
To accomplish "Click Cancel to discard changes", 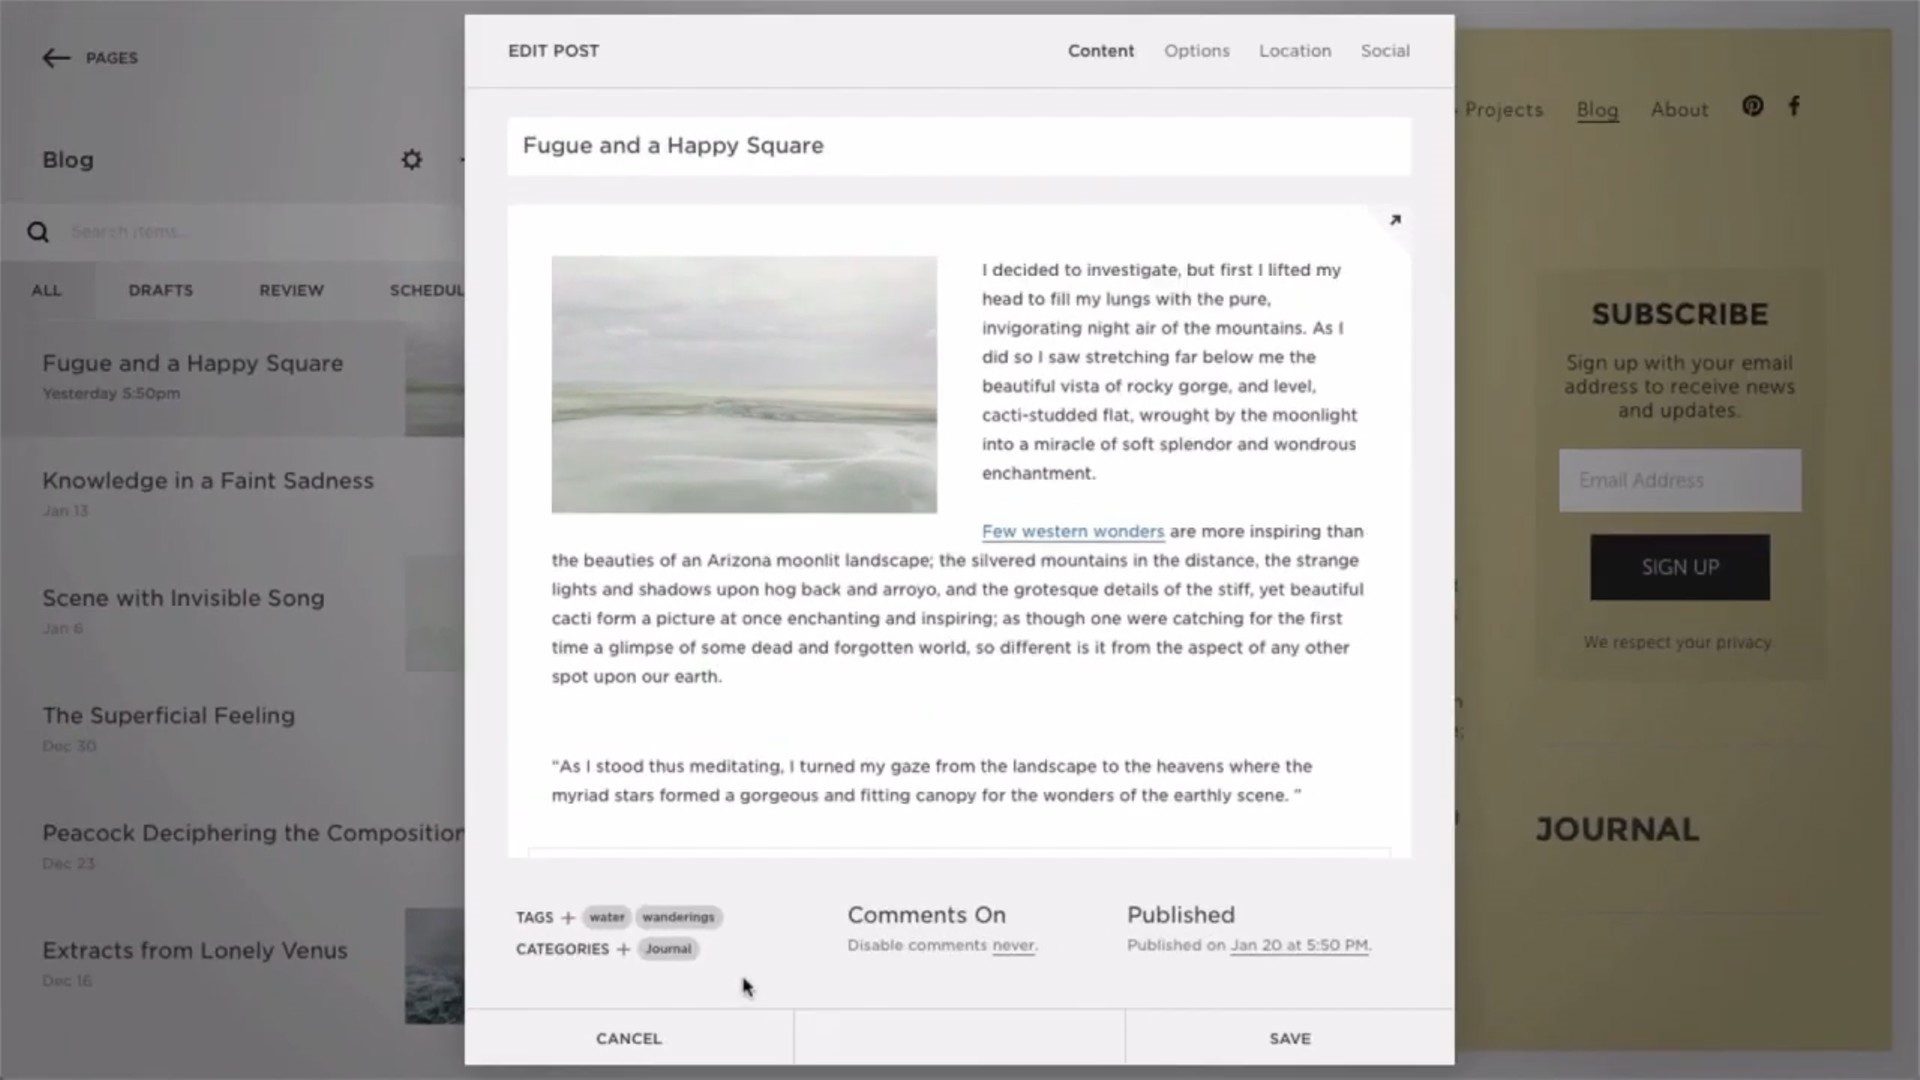I will coord(628,1038).
